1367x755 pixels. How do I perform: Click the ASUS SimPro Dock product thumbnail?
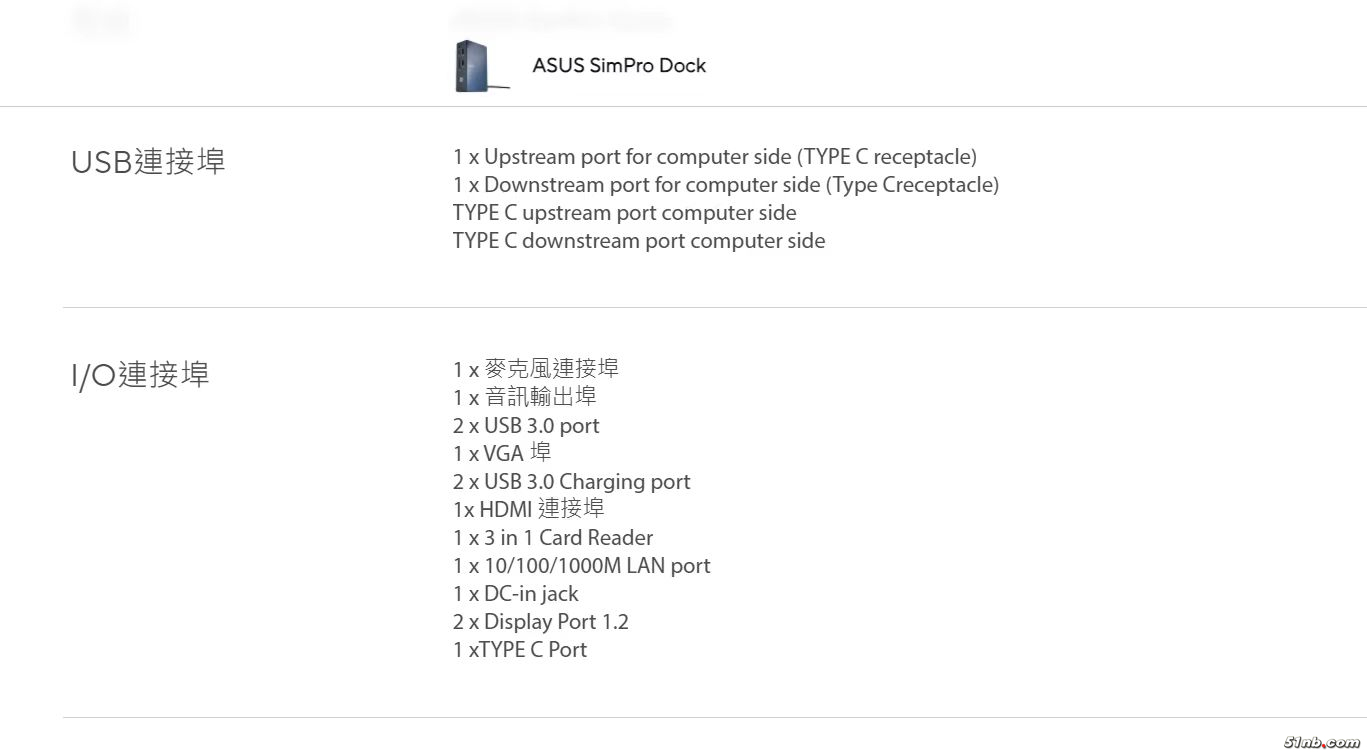[x=476, y=67]
